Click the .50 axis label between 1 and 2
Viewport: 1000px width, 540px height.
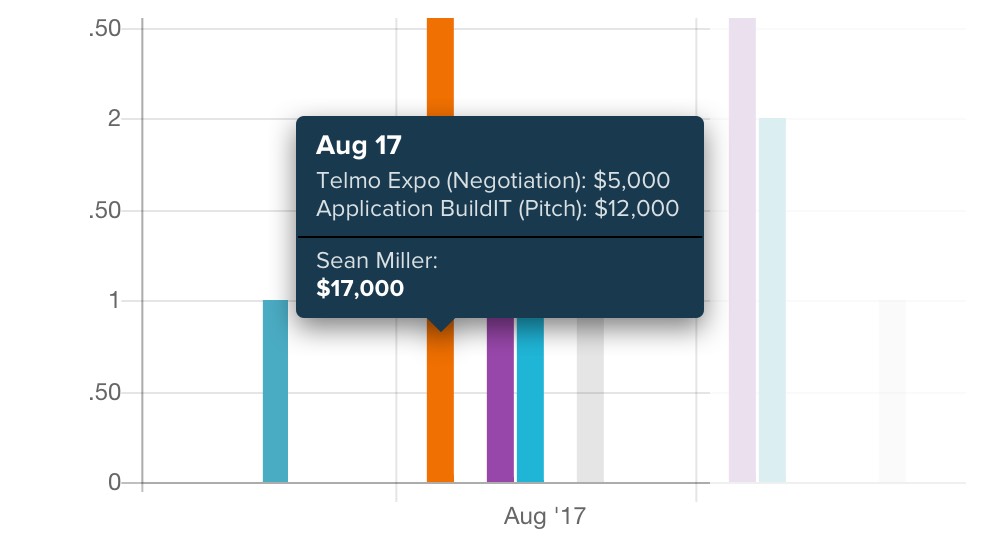(105, 210)
